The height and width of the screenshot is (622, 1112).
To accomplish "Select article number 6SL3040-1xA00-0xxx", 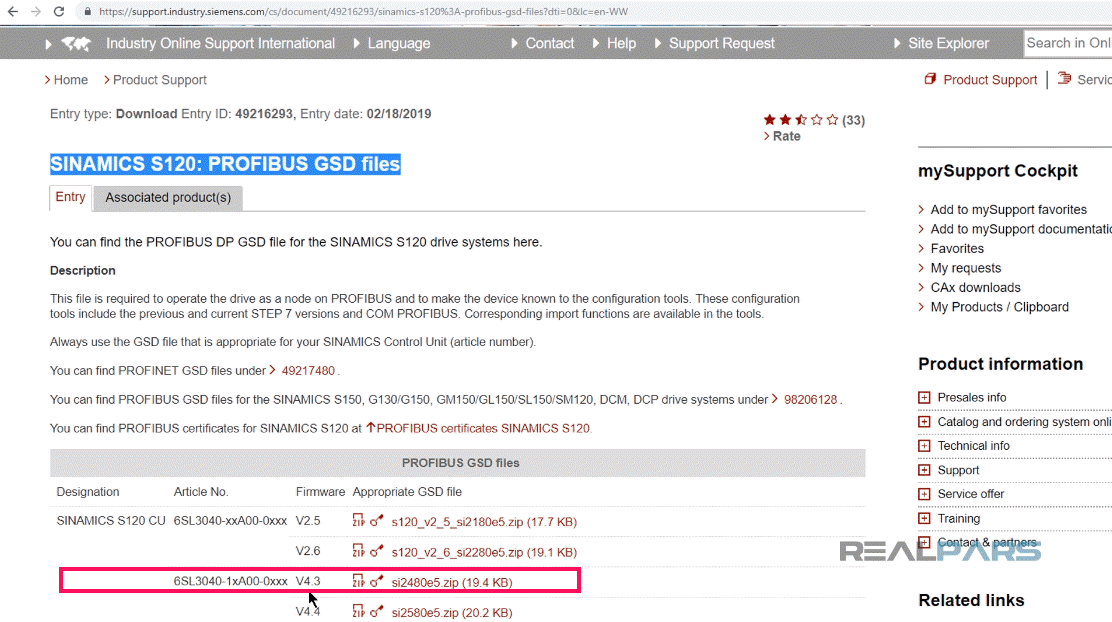I will click(230, 582).
